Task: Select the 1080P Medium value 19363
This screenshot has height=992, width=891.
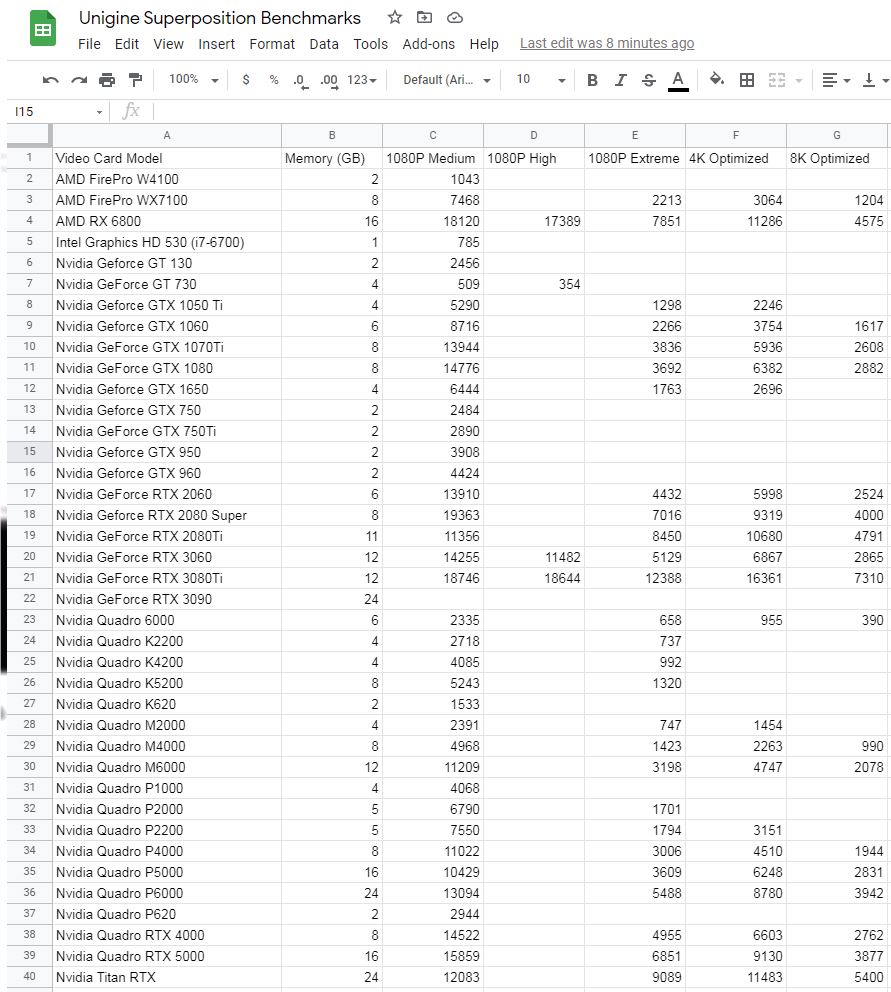Action: (x=433, y=515)
